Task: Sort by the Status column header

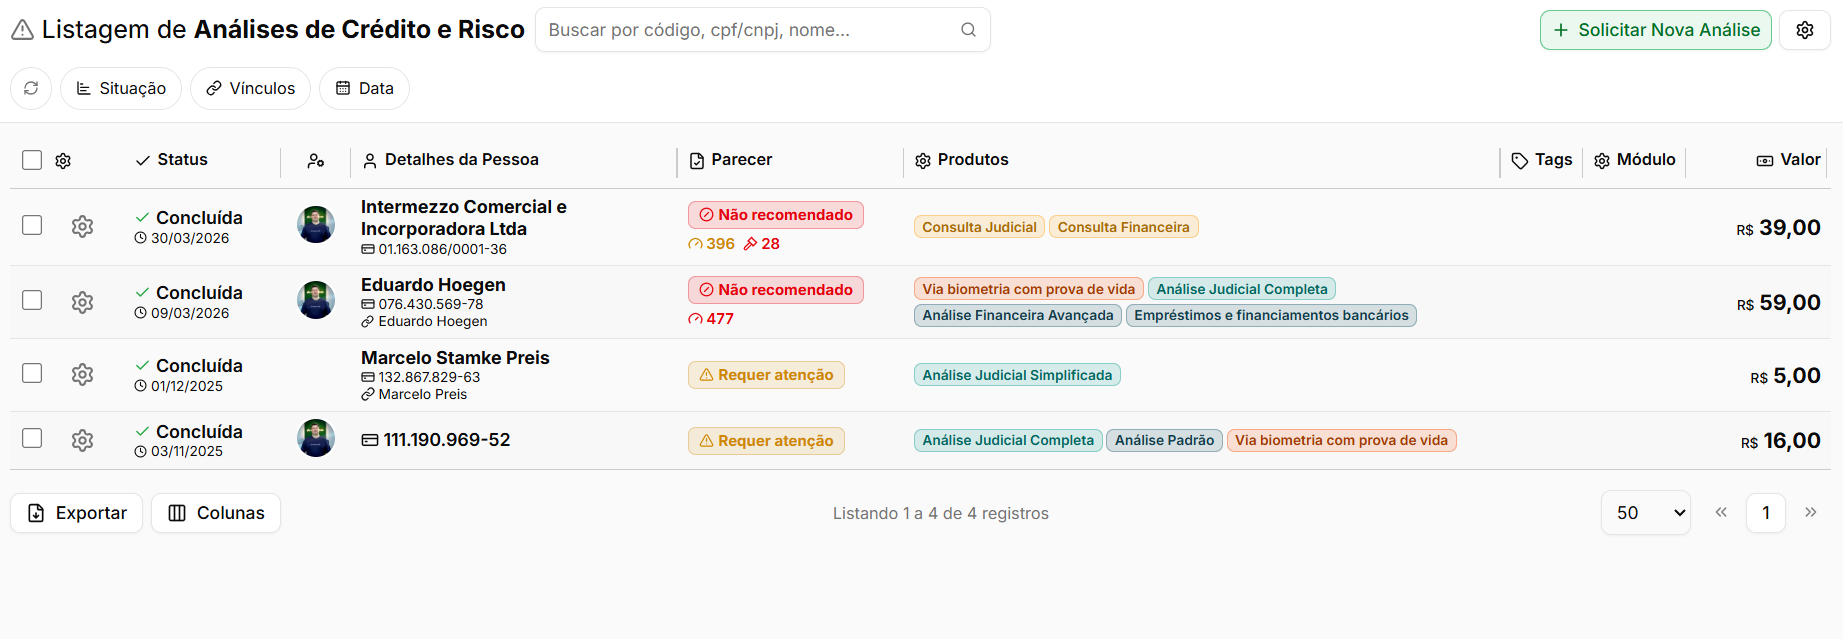Action: point(172,160)
